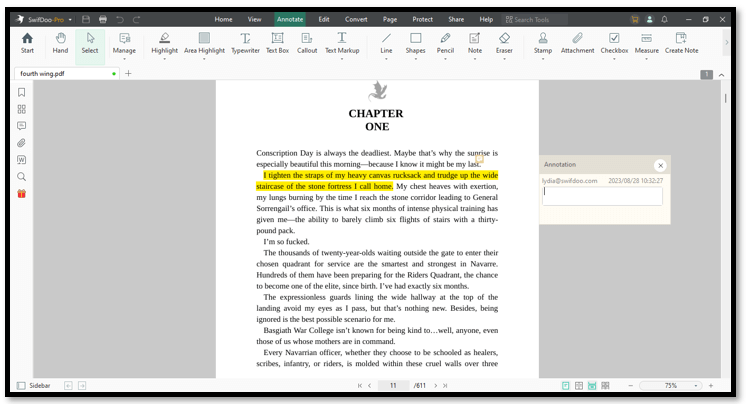Click the Text Markup tool
746x404 pixels.
pyautogui.click(x=342, y=42)
